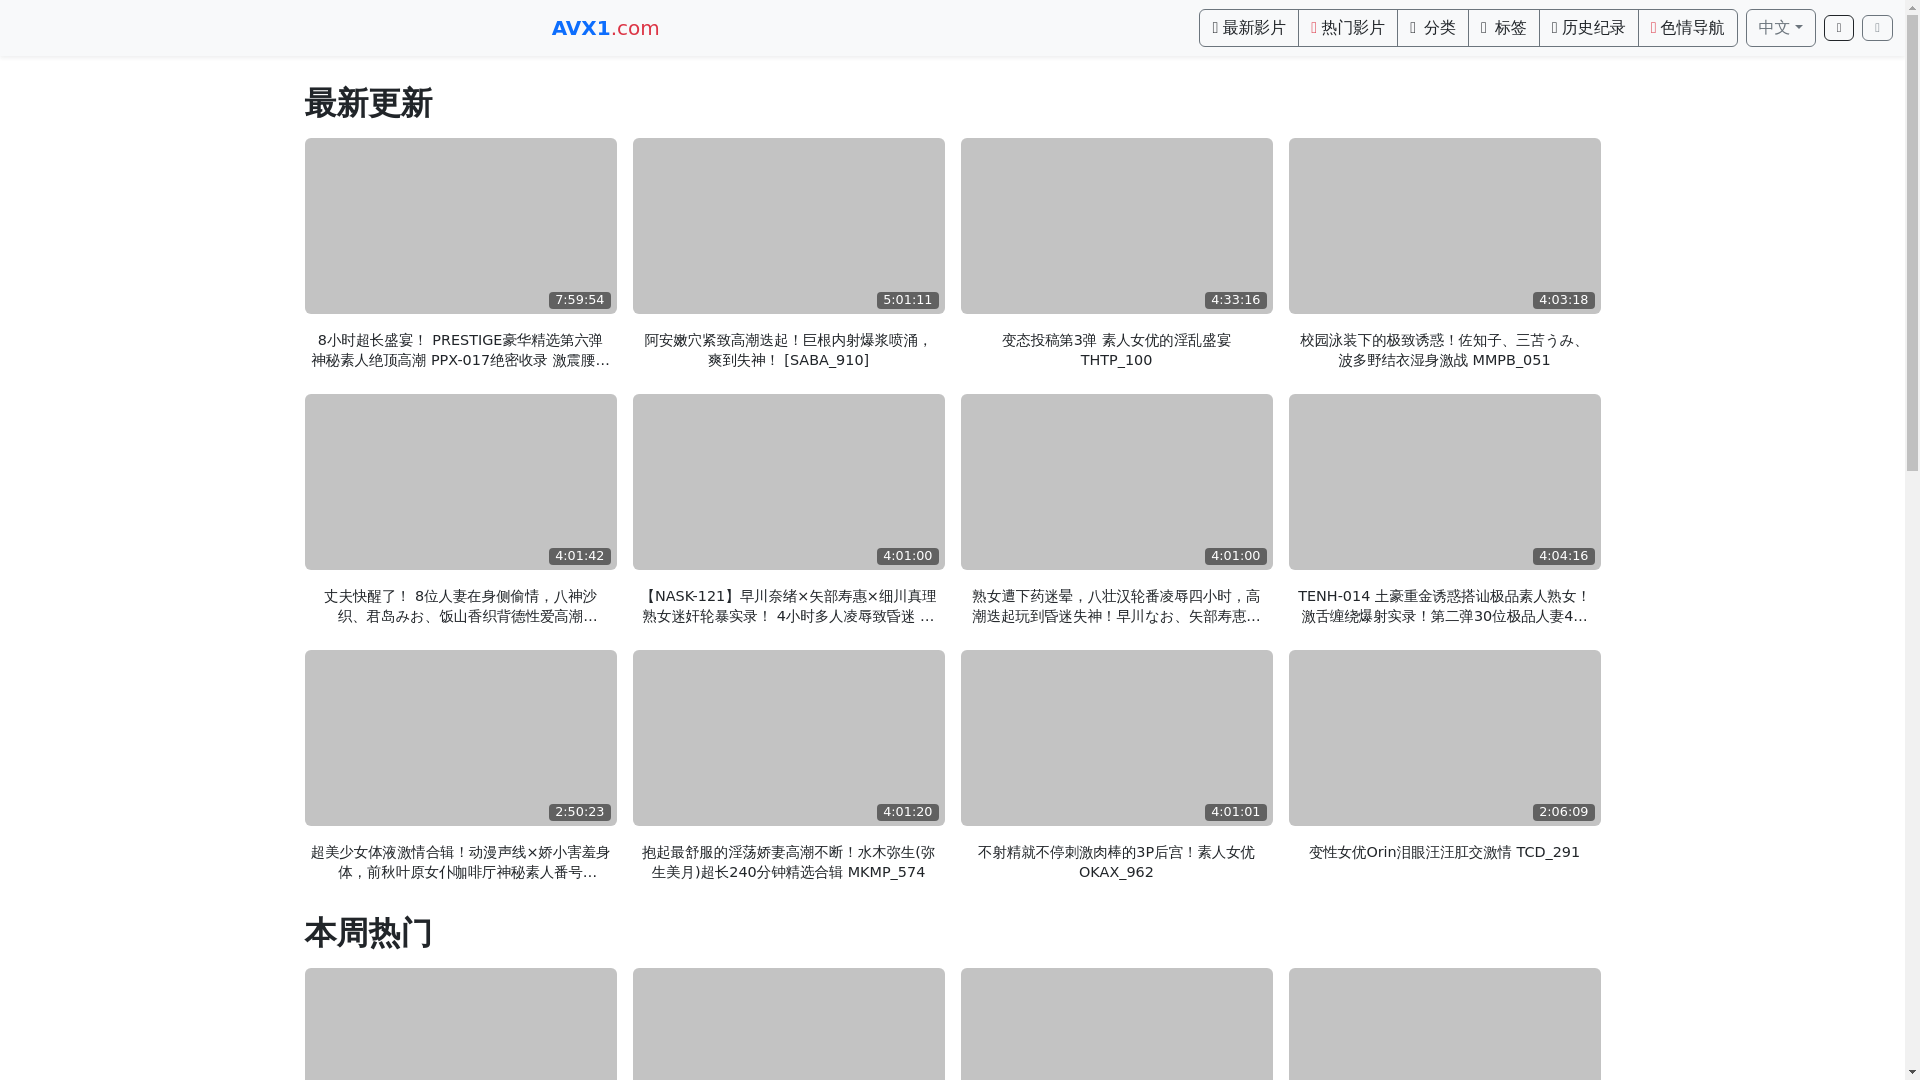Open the 热门影片 navigation item
Viewport: 1920px width, 1080px height.
pyautogui.click(x=1347, y=28)
